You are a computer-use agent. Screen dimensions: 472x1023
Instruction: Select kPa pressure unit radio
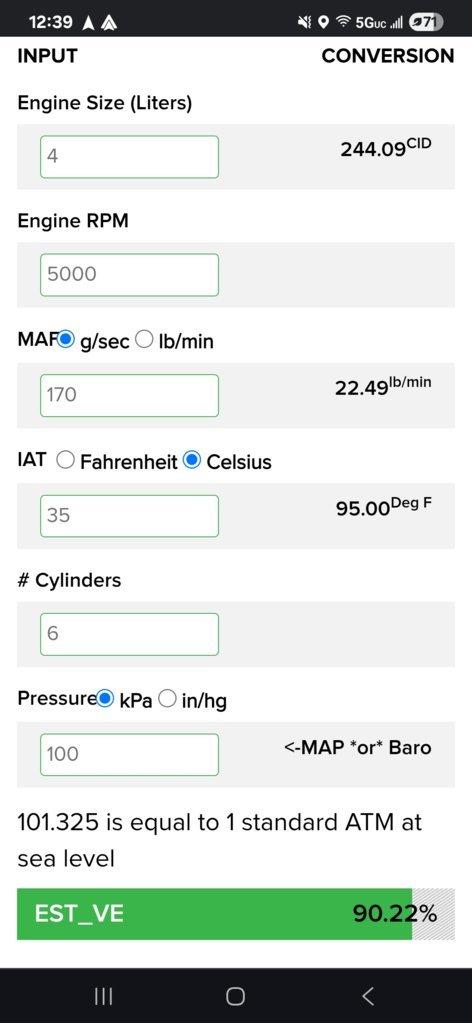point(106,699)
